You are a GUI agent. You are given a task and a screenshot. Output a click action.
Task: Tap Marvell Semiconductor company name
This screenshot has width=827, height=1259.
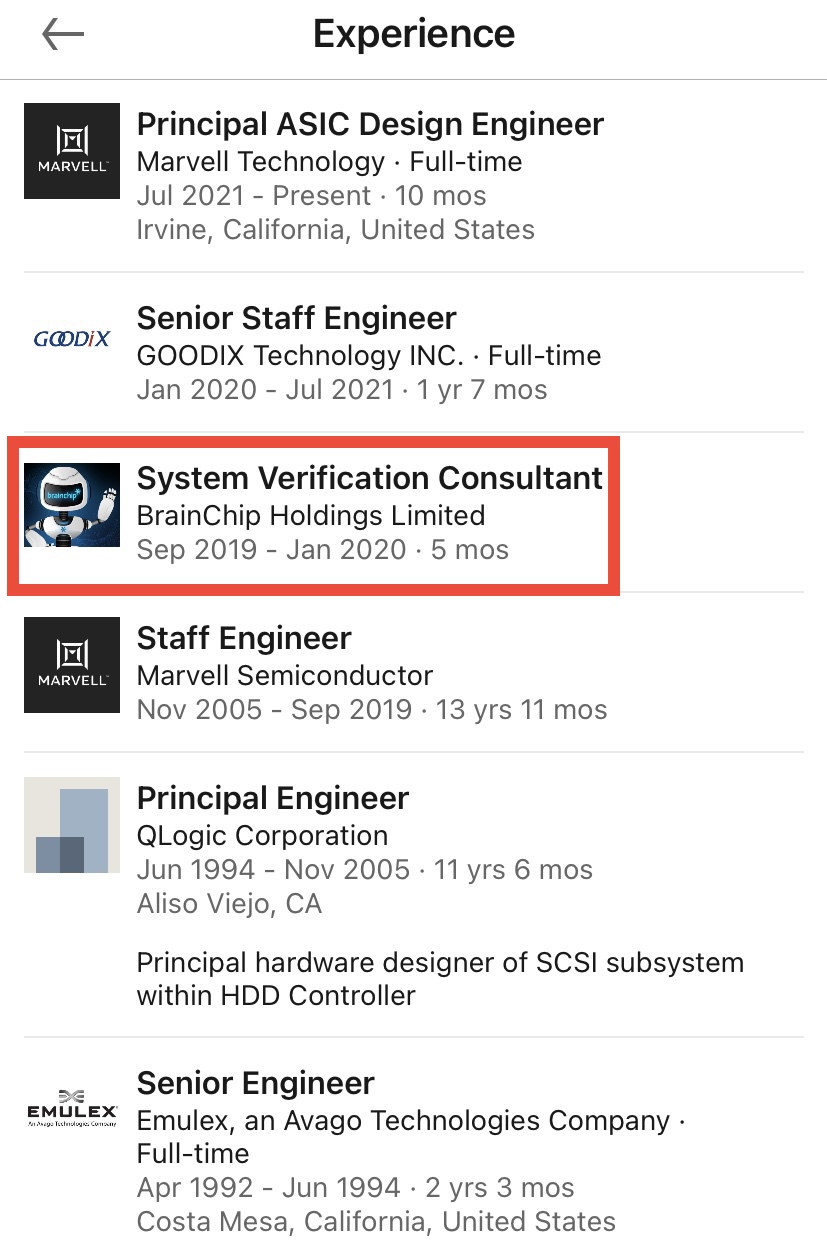pyautogui.click(x=285, y=676)
